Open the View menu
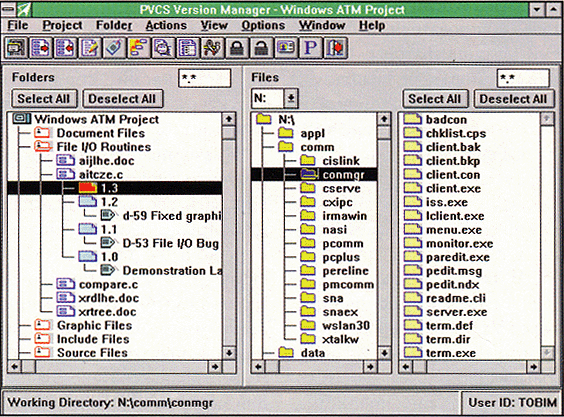Viewport: 564px width, 417px height. pos(214,25)
